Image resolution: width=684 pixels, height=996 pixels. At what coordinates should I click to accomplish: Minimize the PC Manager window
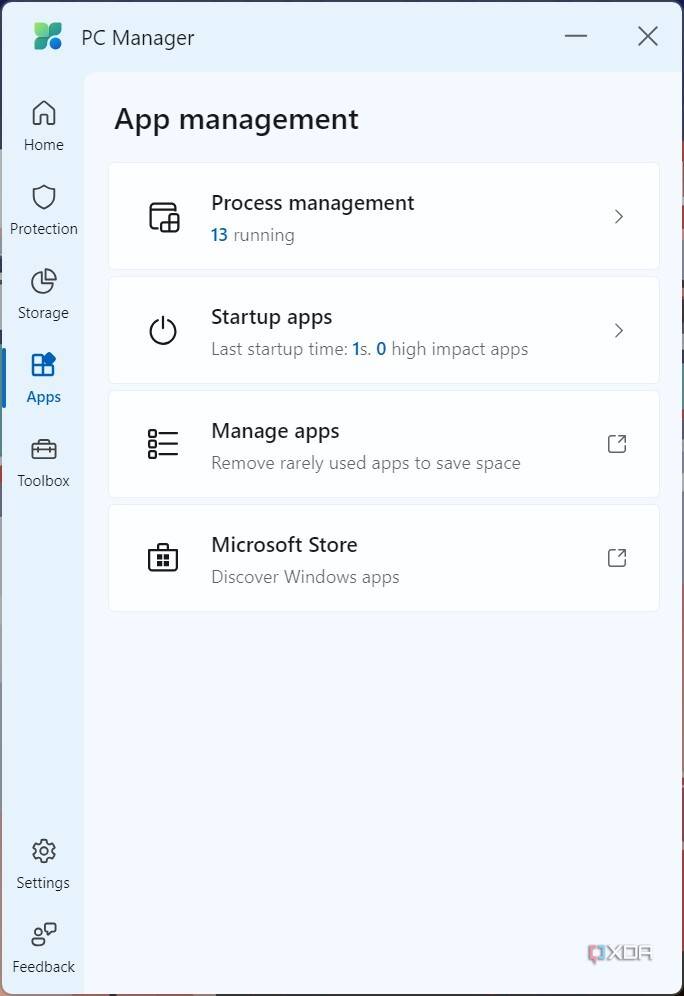pyautogui.click(x=576, y=36)
